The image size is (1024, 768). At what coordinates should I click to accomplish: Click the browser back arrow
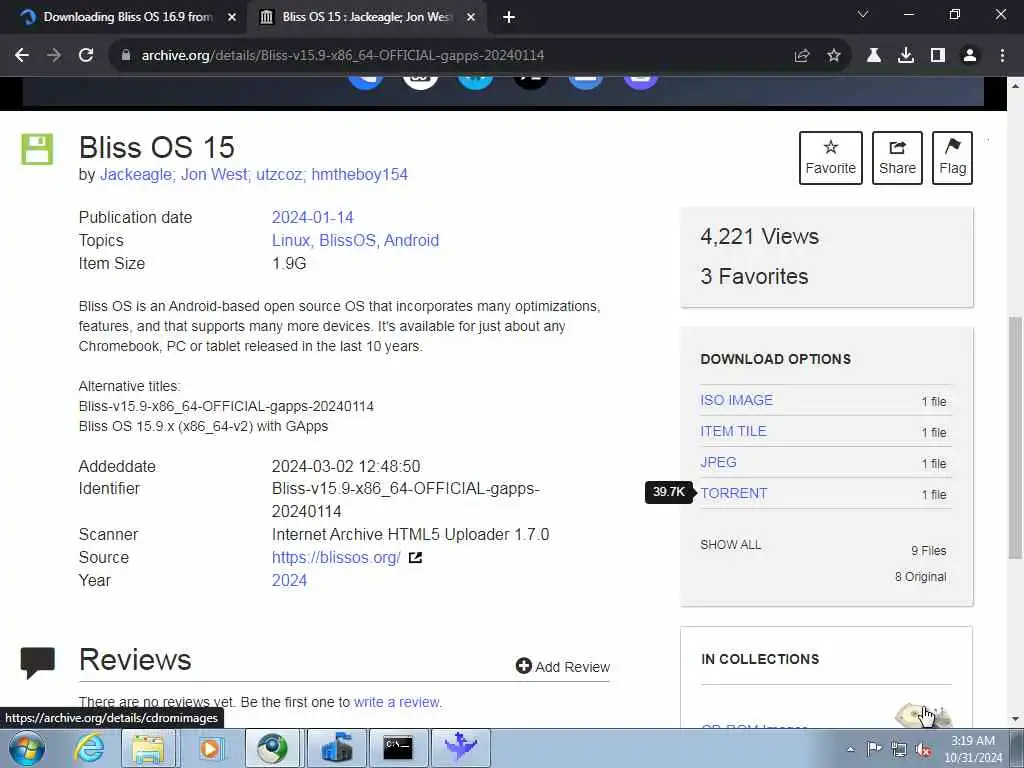22,56
